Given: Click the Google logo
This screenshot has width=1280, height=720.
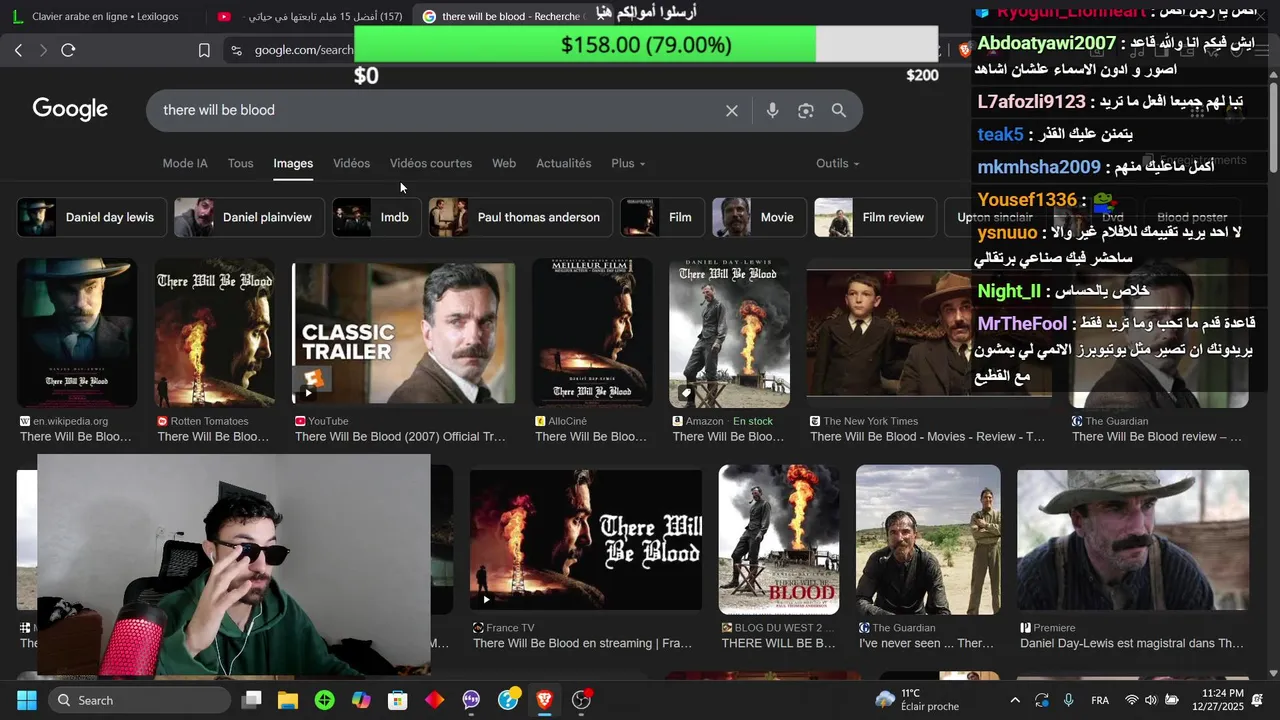Looking at the screenshot, I should 70,110.
